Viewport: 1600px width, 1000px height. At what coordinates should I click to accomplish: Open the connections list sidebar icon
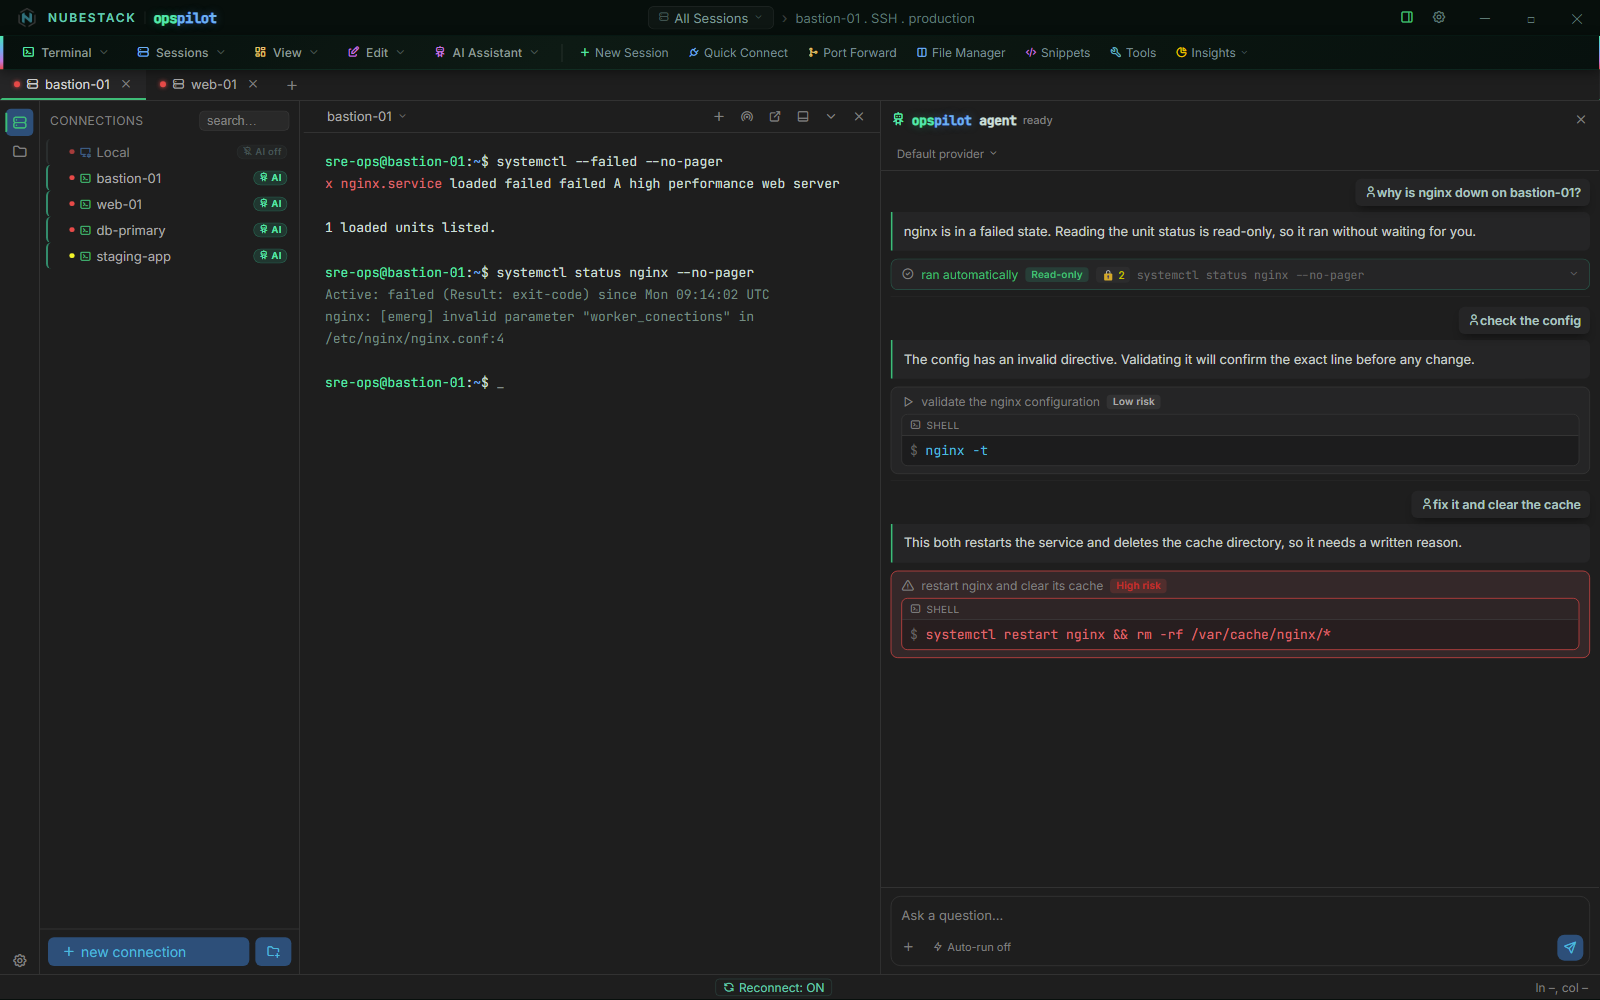point(20,122)
